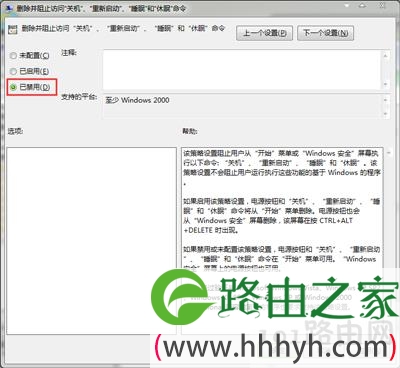
Task: Click the 上一个设置(P) button
Action: [265, 33]
